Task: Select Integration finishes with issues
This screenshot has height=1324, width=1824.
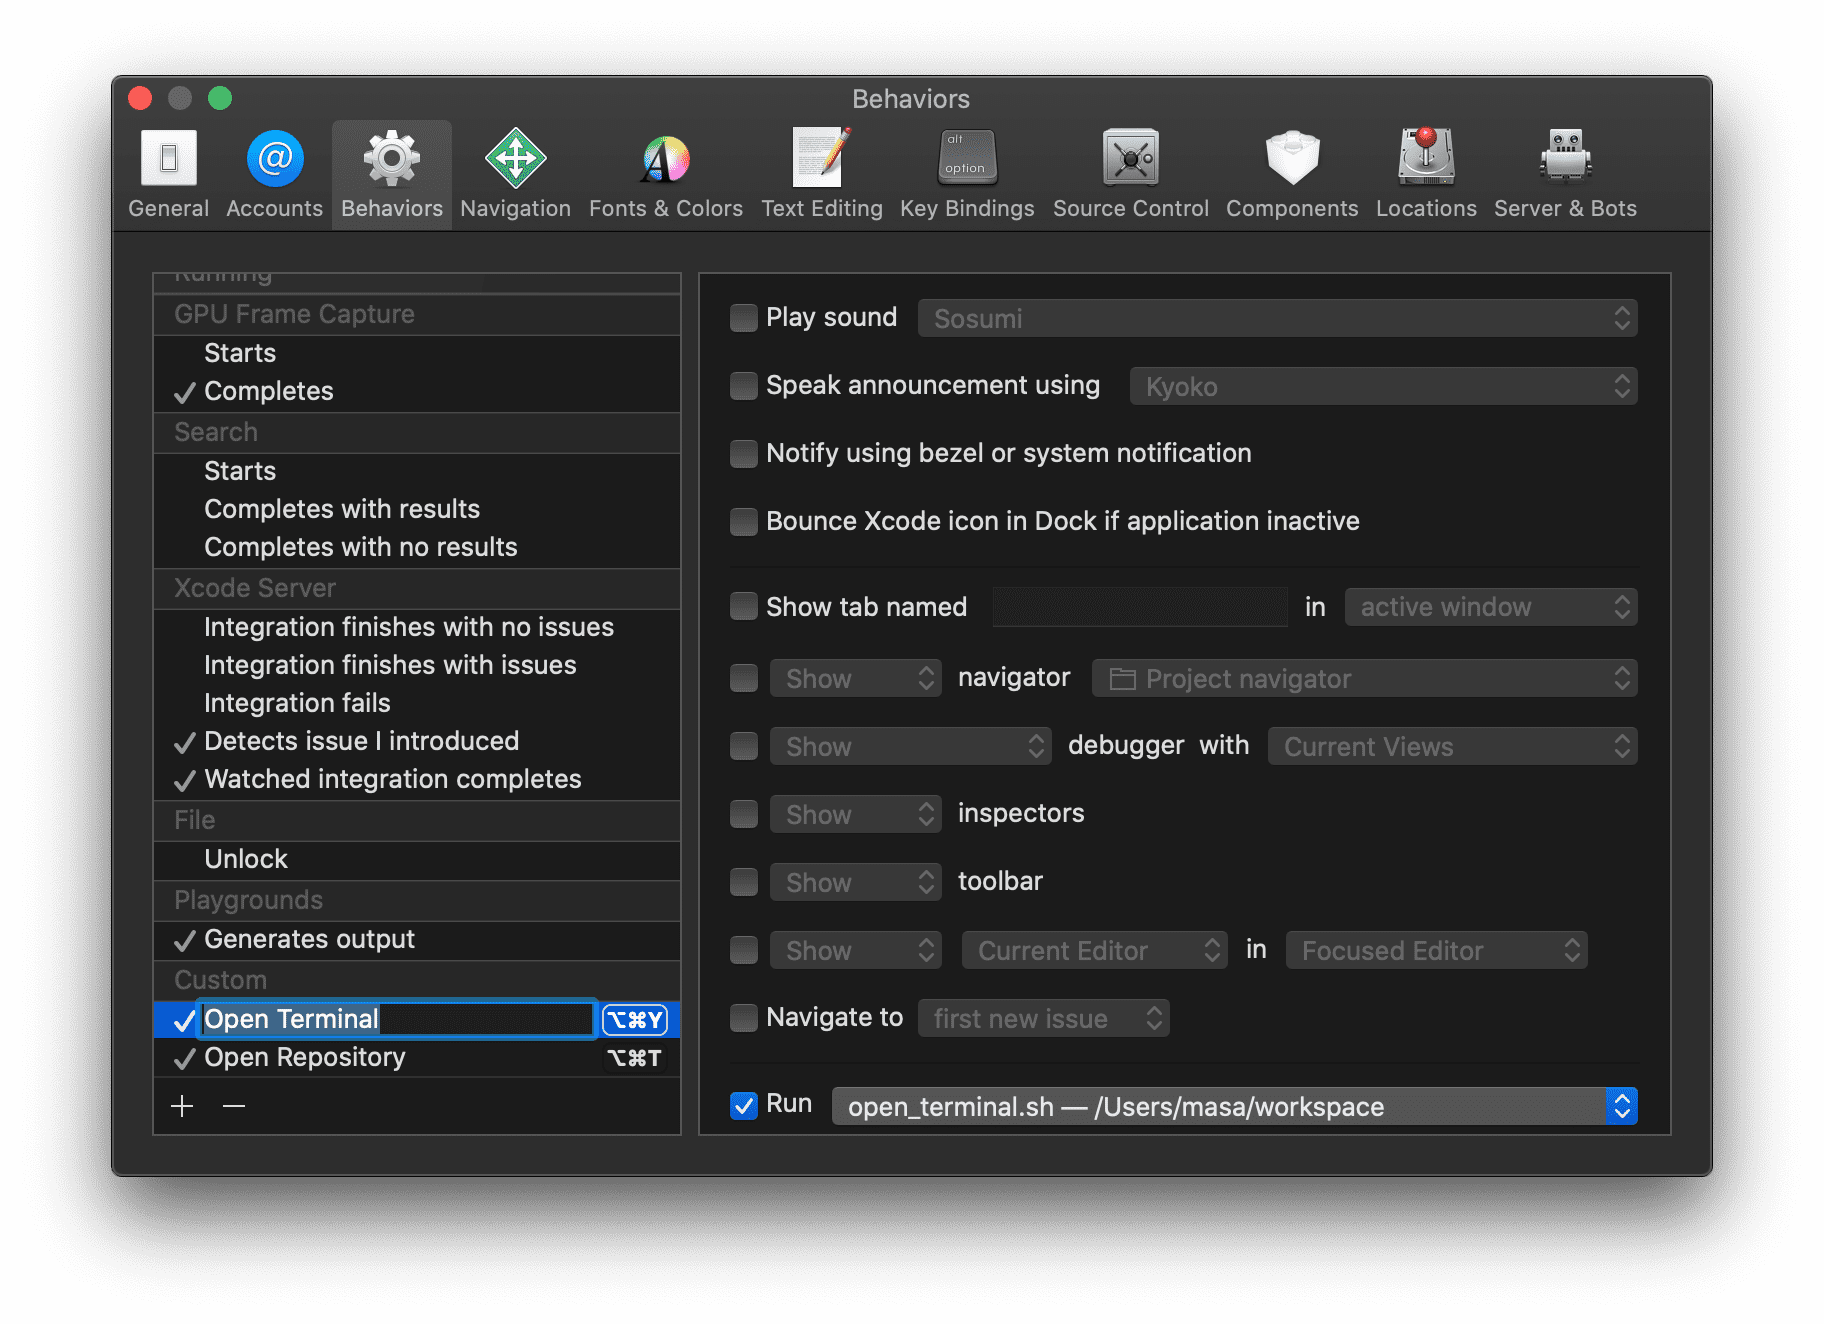Action: point(417,666)
